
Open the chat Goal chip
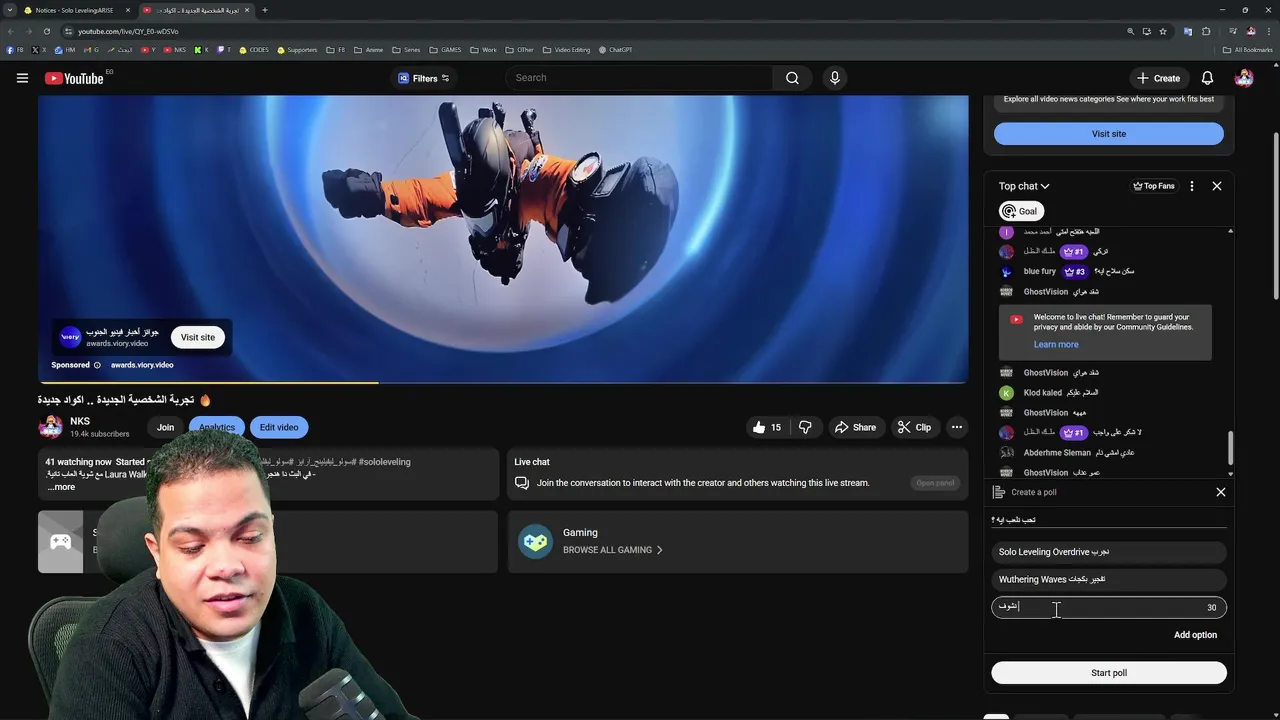coord(1021,211)
